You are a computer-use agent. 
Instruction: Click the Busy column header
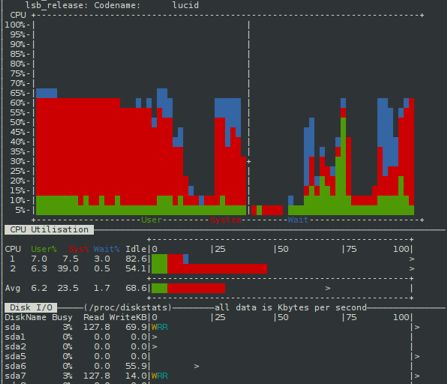62,317
